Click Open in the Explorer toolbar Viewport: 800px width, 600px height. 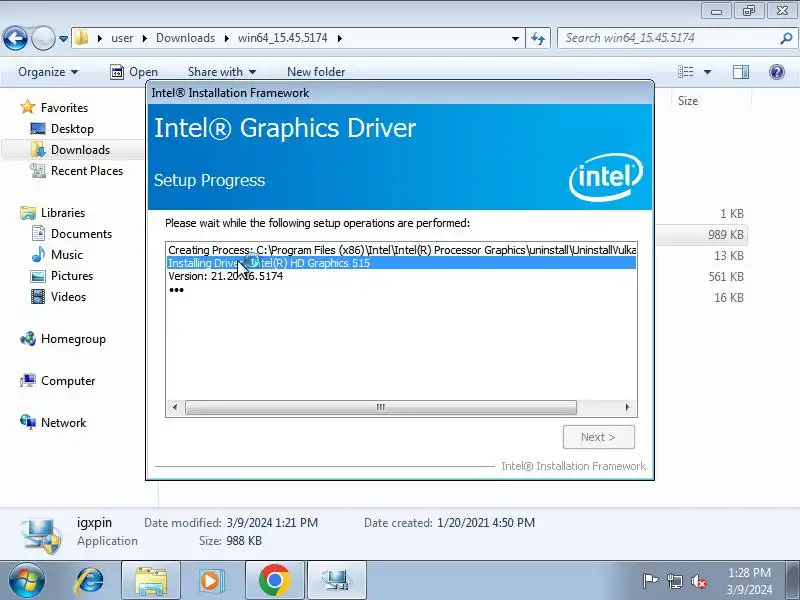(x=134, y=72)
